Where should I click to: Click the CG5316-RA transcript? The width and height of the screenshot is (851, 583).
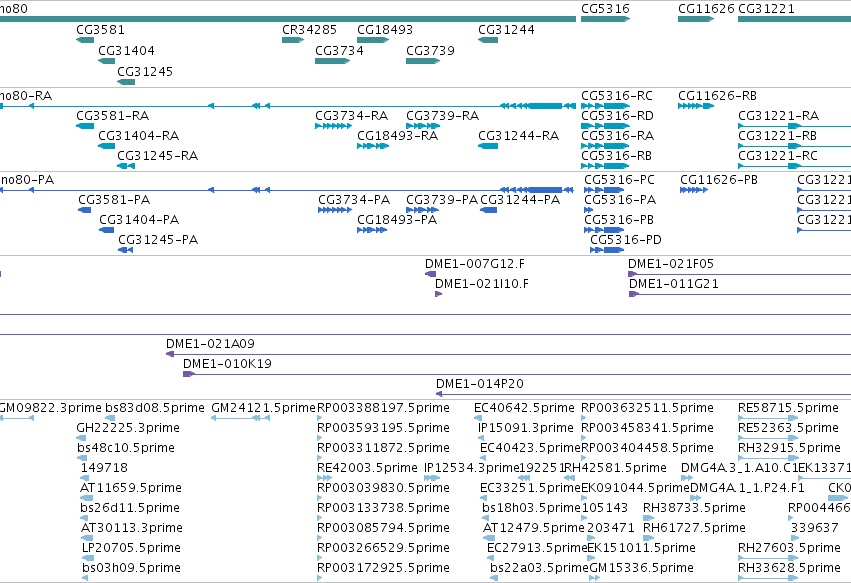click(x=605, y=146)
